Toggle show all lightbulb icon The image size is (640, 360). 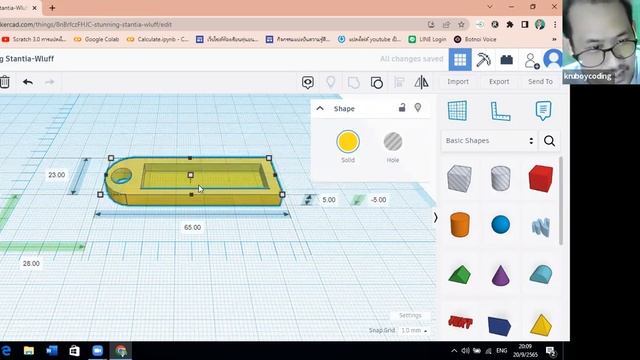[331, 82]
